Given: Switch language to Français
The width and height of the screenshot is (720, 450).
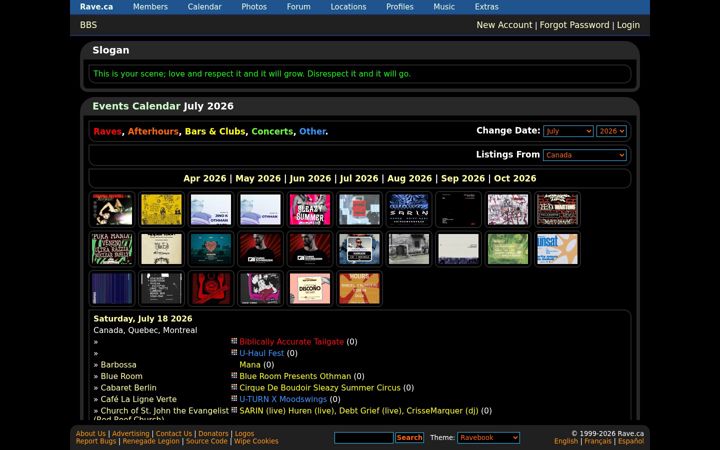Looking at the screenshot, I should pos(598,441).
